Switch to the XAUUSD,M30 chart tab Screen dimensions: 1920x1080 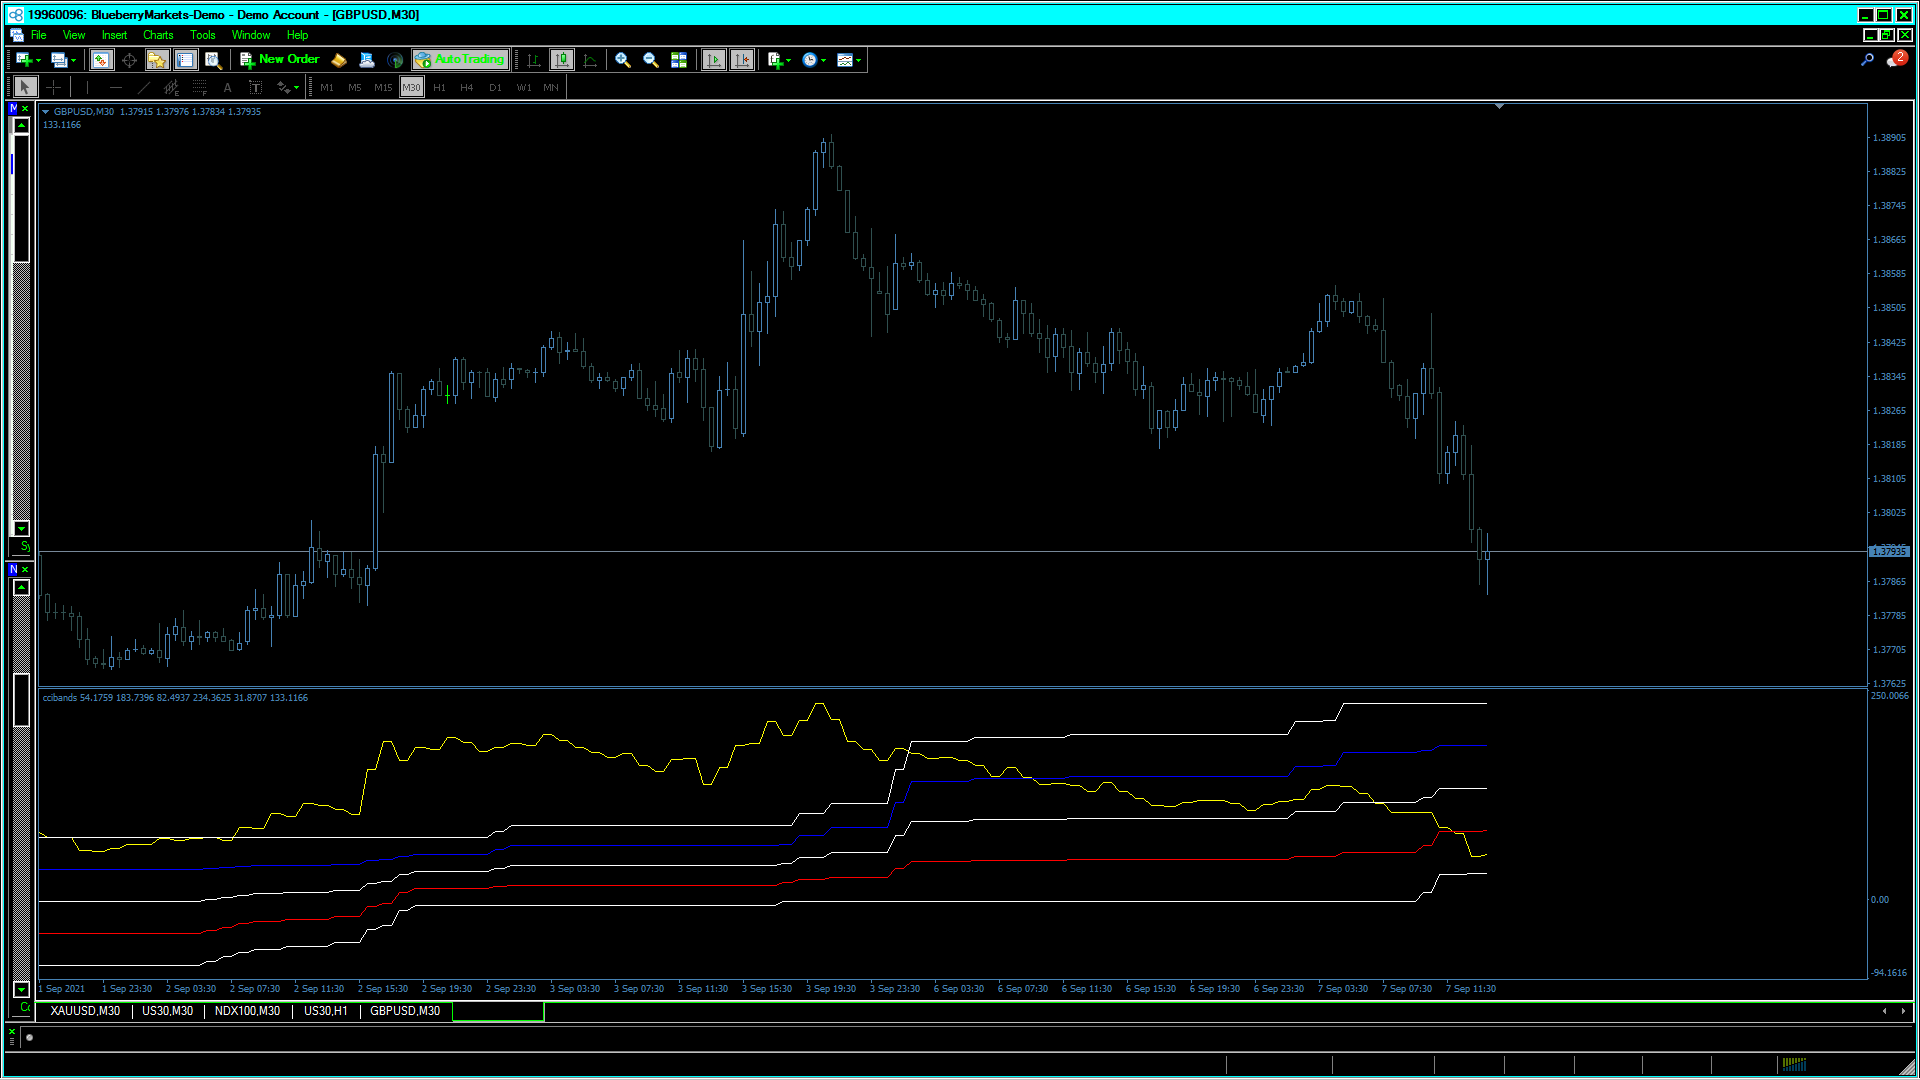tap(85, 1011)
